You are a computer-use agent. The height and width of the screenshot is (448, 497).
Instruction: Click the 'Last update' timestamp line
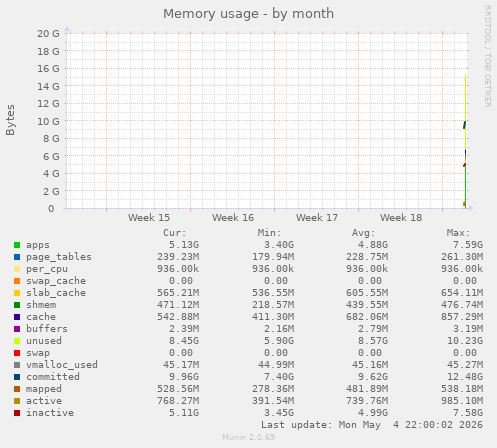click(372, 425)
